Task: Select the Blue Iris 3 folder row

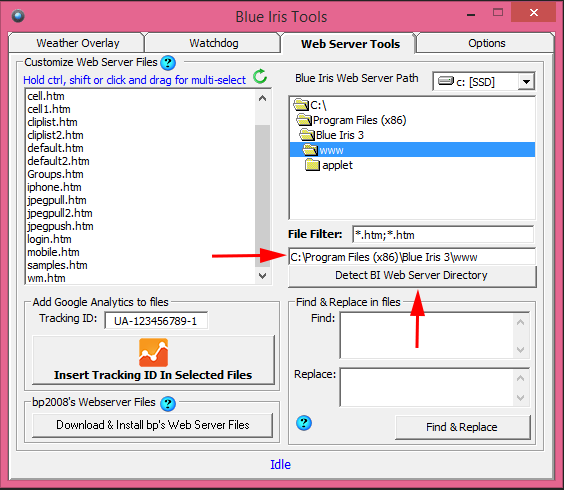Action: (412, 135)
